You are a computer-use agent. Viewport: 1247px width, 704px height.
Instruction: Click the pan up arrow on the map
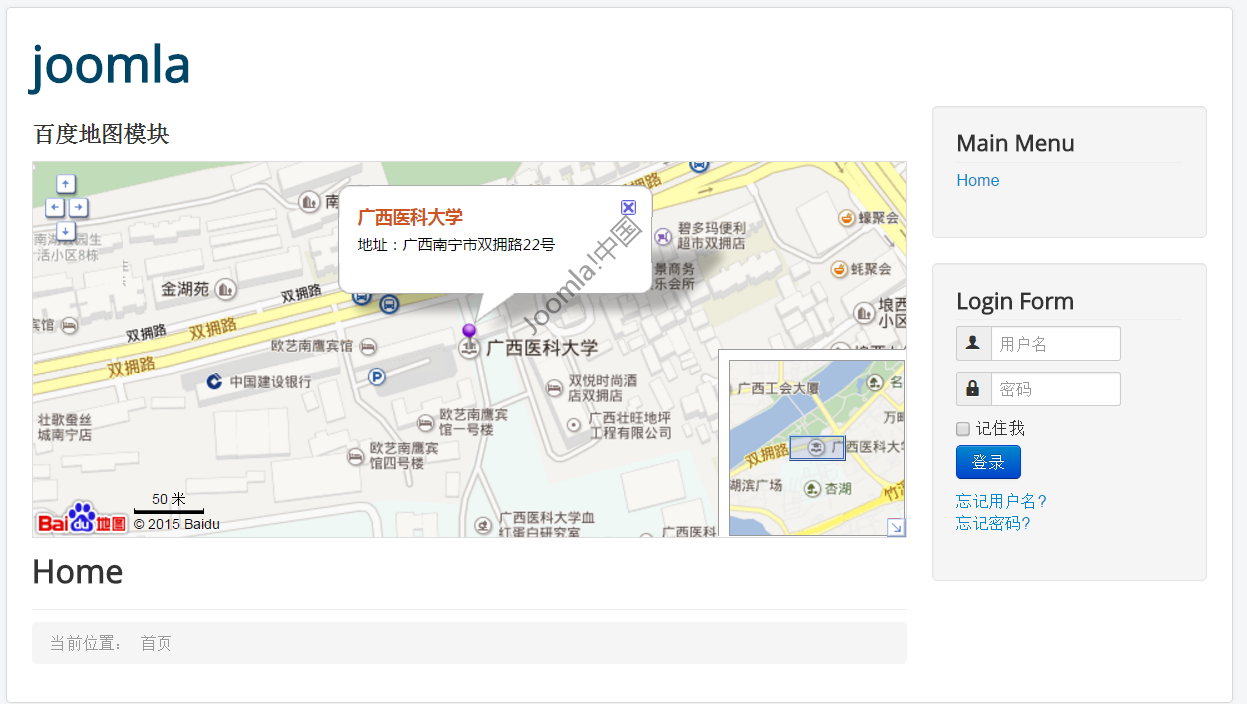click(x=65, y=183)
